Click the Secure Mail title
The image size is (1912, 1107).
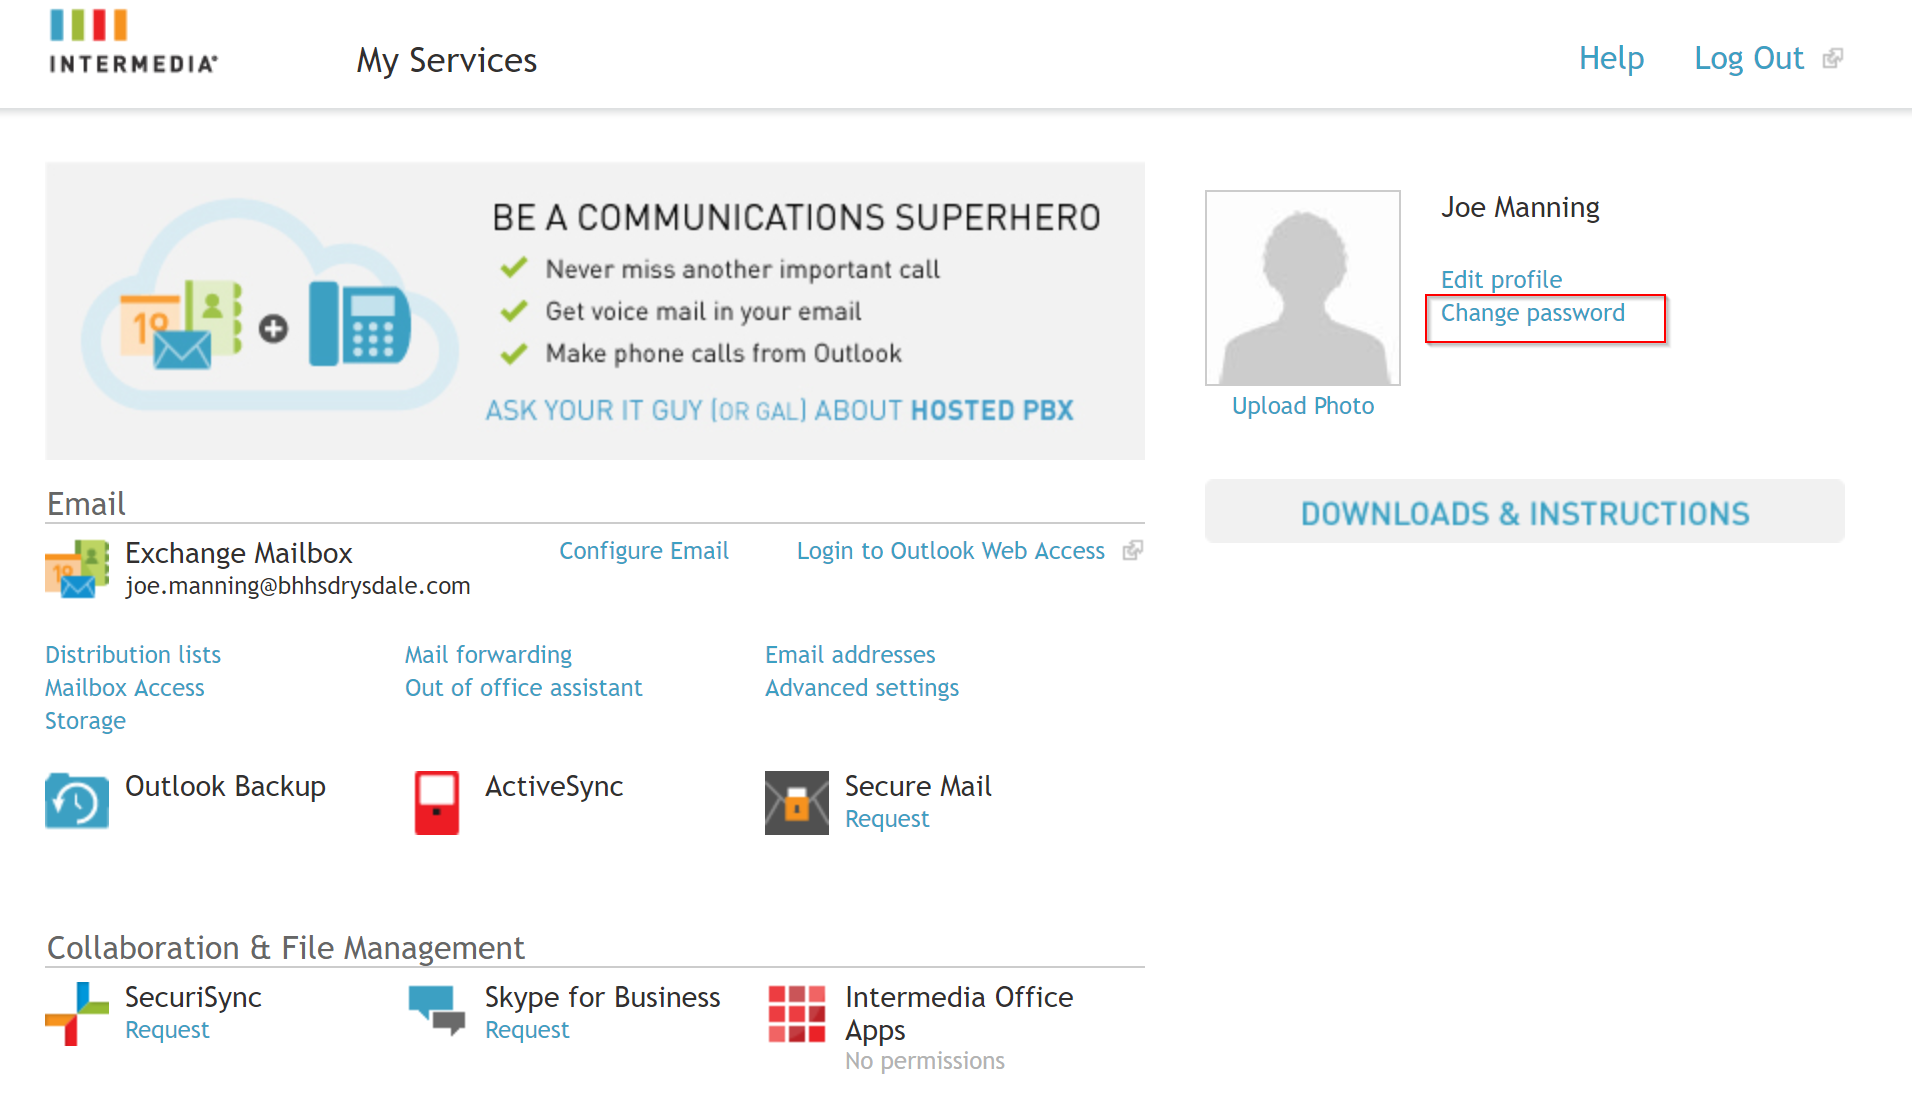click(x=918, y=786)
